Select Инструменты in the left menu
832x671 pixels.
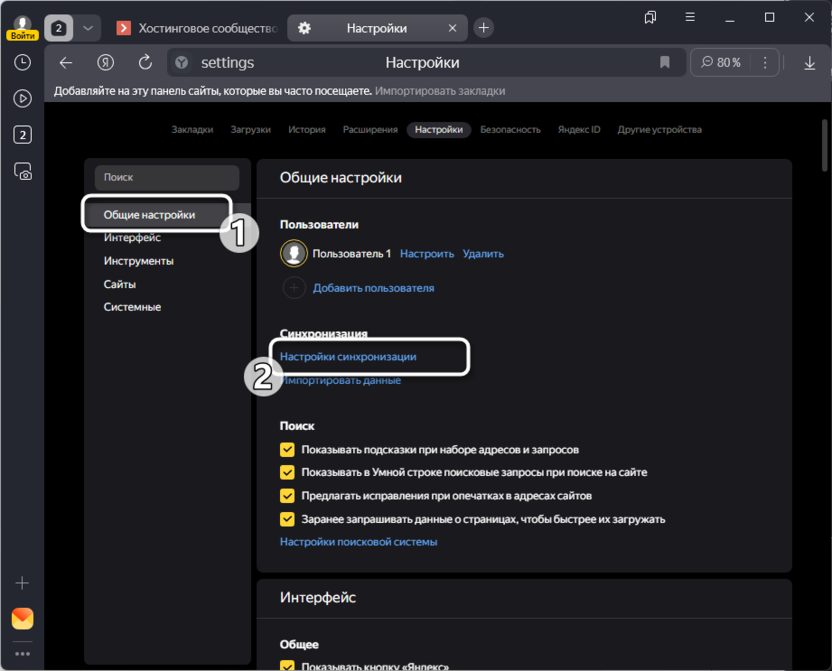(138, 261)
